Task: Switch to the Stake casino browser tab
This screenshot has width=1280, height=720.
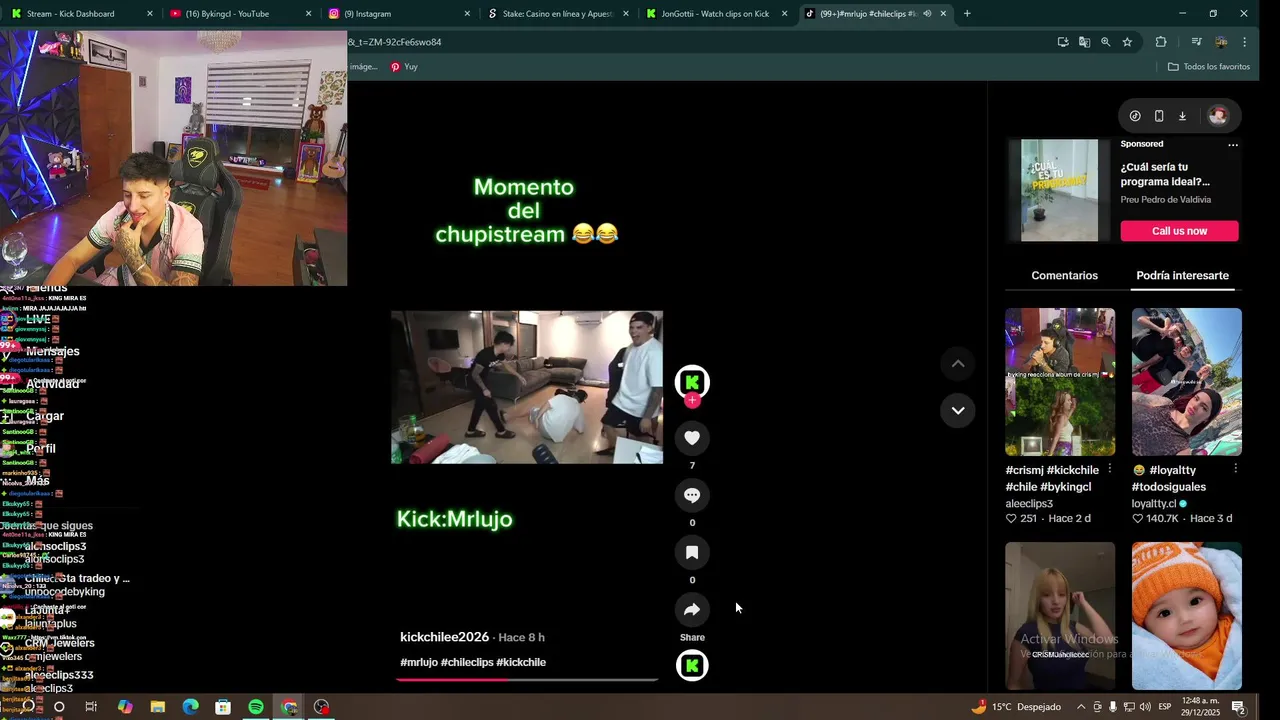Action: point(557,14)
